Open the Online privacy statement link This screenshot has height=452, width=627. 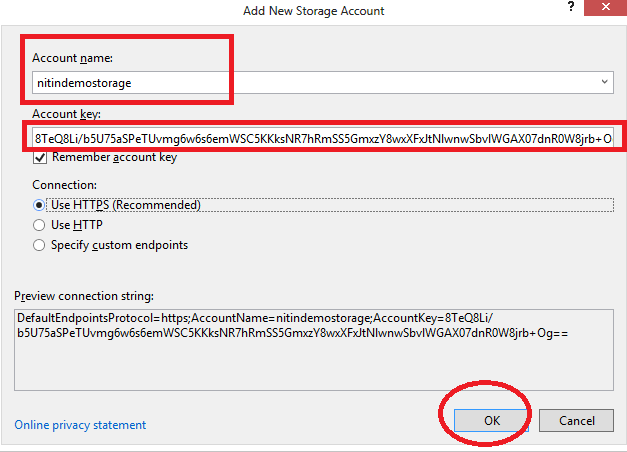click(80, 425)
